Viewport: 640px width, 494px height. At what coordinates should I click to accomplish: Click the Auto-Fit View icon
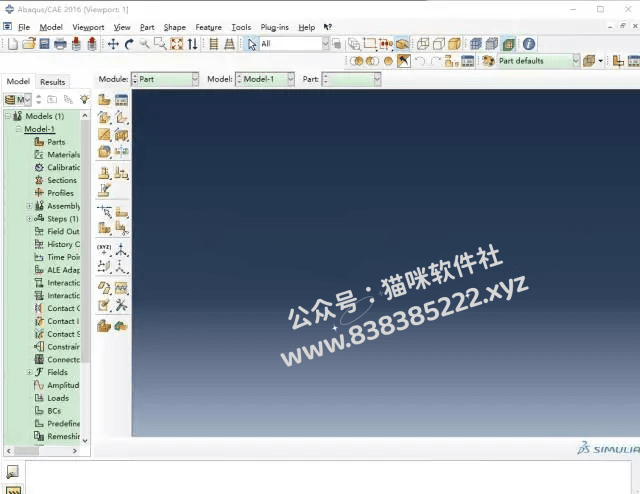176,44
